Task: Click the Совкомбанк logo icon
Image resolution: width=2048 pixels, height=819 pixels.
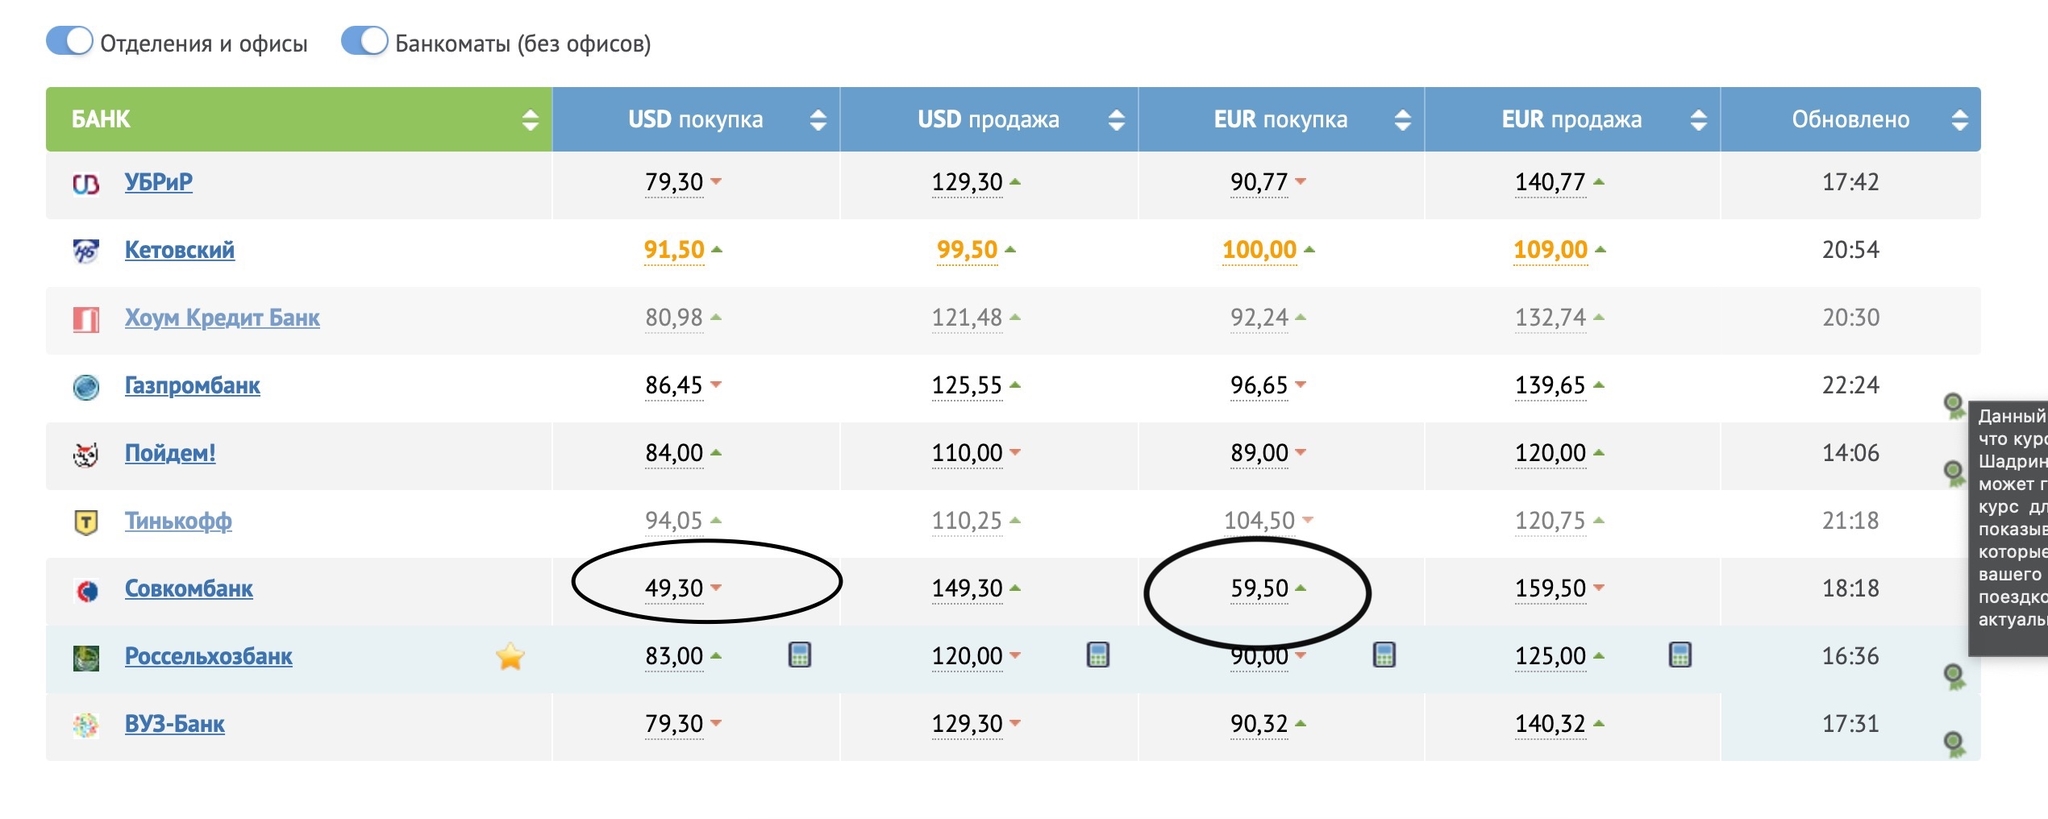Action: (86, 591)
